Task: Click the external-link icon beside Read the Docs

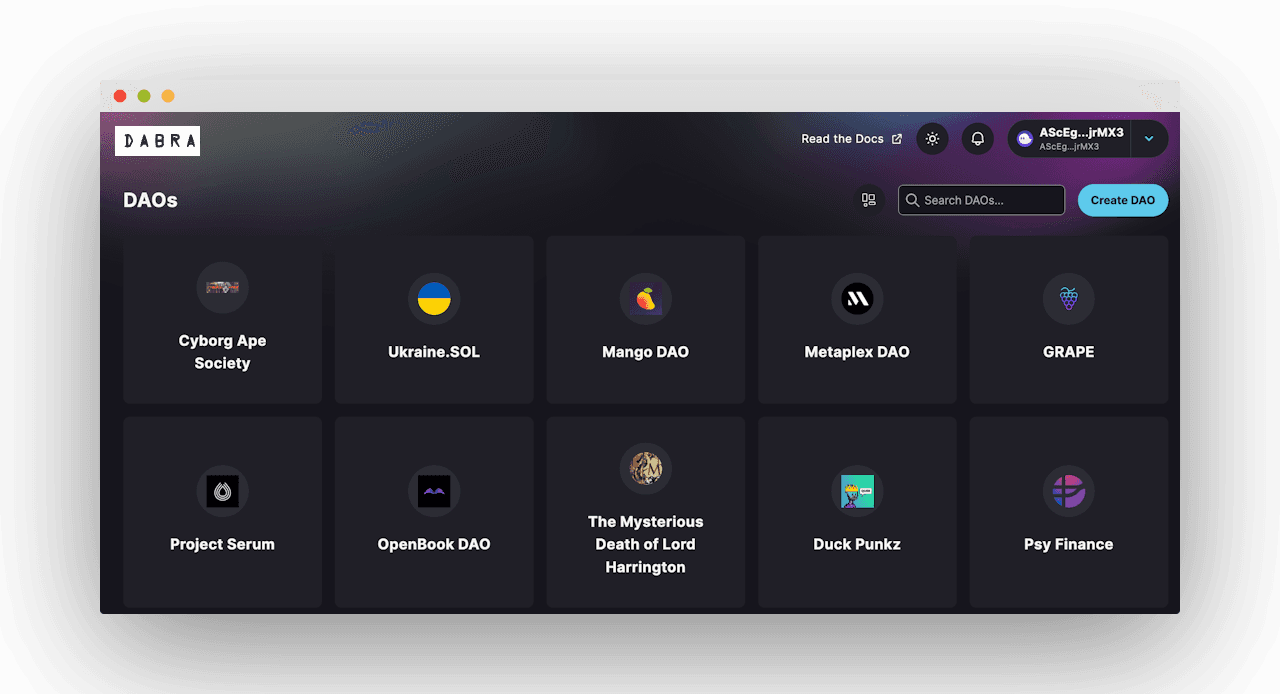Action: [x=896, y=139]
